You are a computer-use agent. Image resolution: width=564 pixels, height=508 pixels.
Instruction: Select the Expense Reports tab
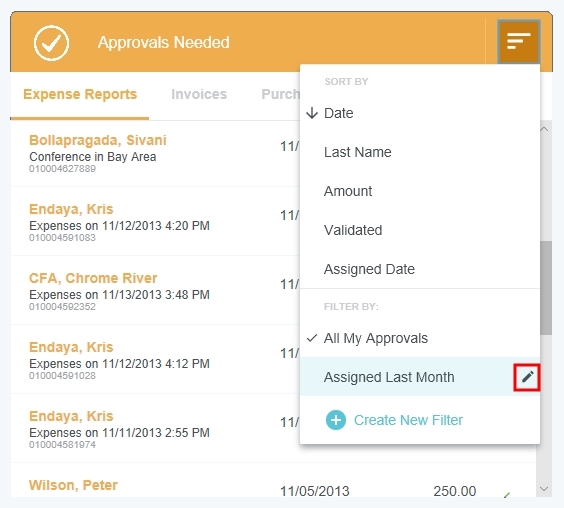[80, 94]
